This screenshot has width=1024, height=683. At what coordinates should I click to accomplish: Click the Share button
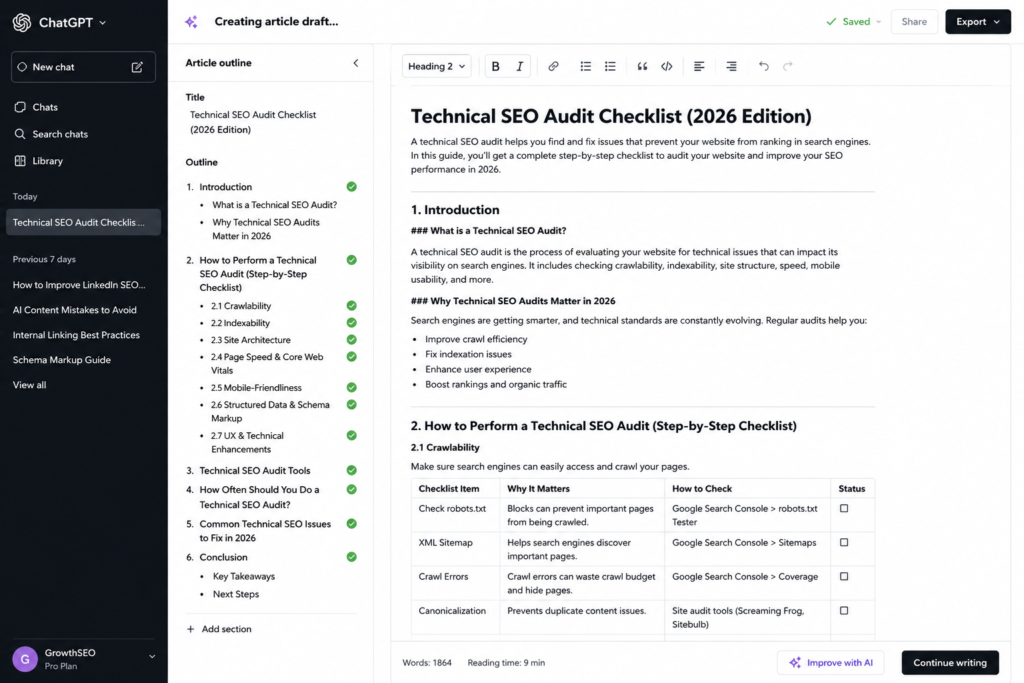point(914,22)
